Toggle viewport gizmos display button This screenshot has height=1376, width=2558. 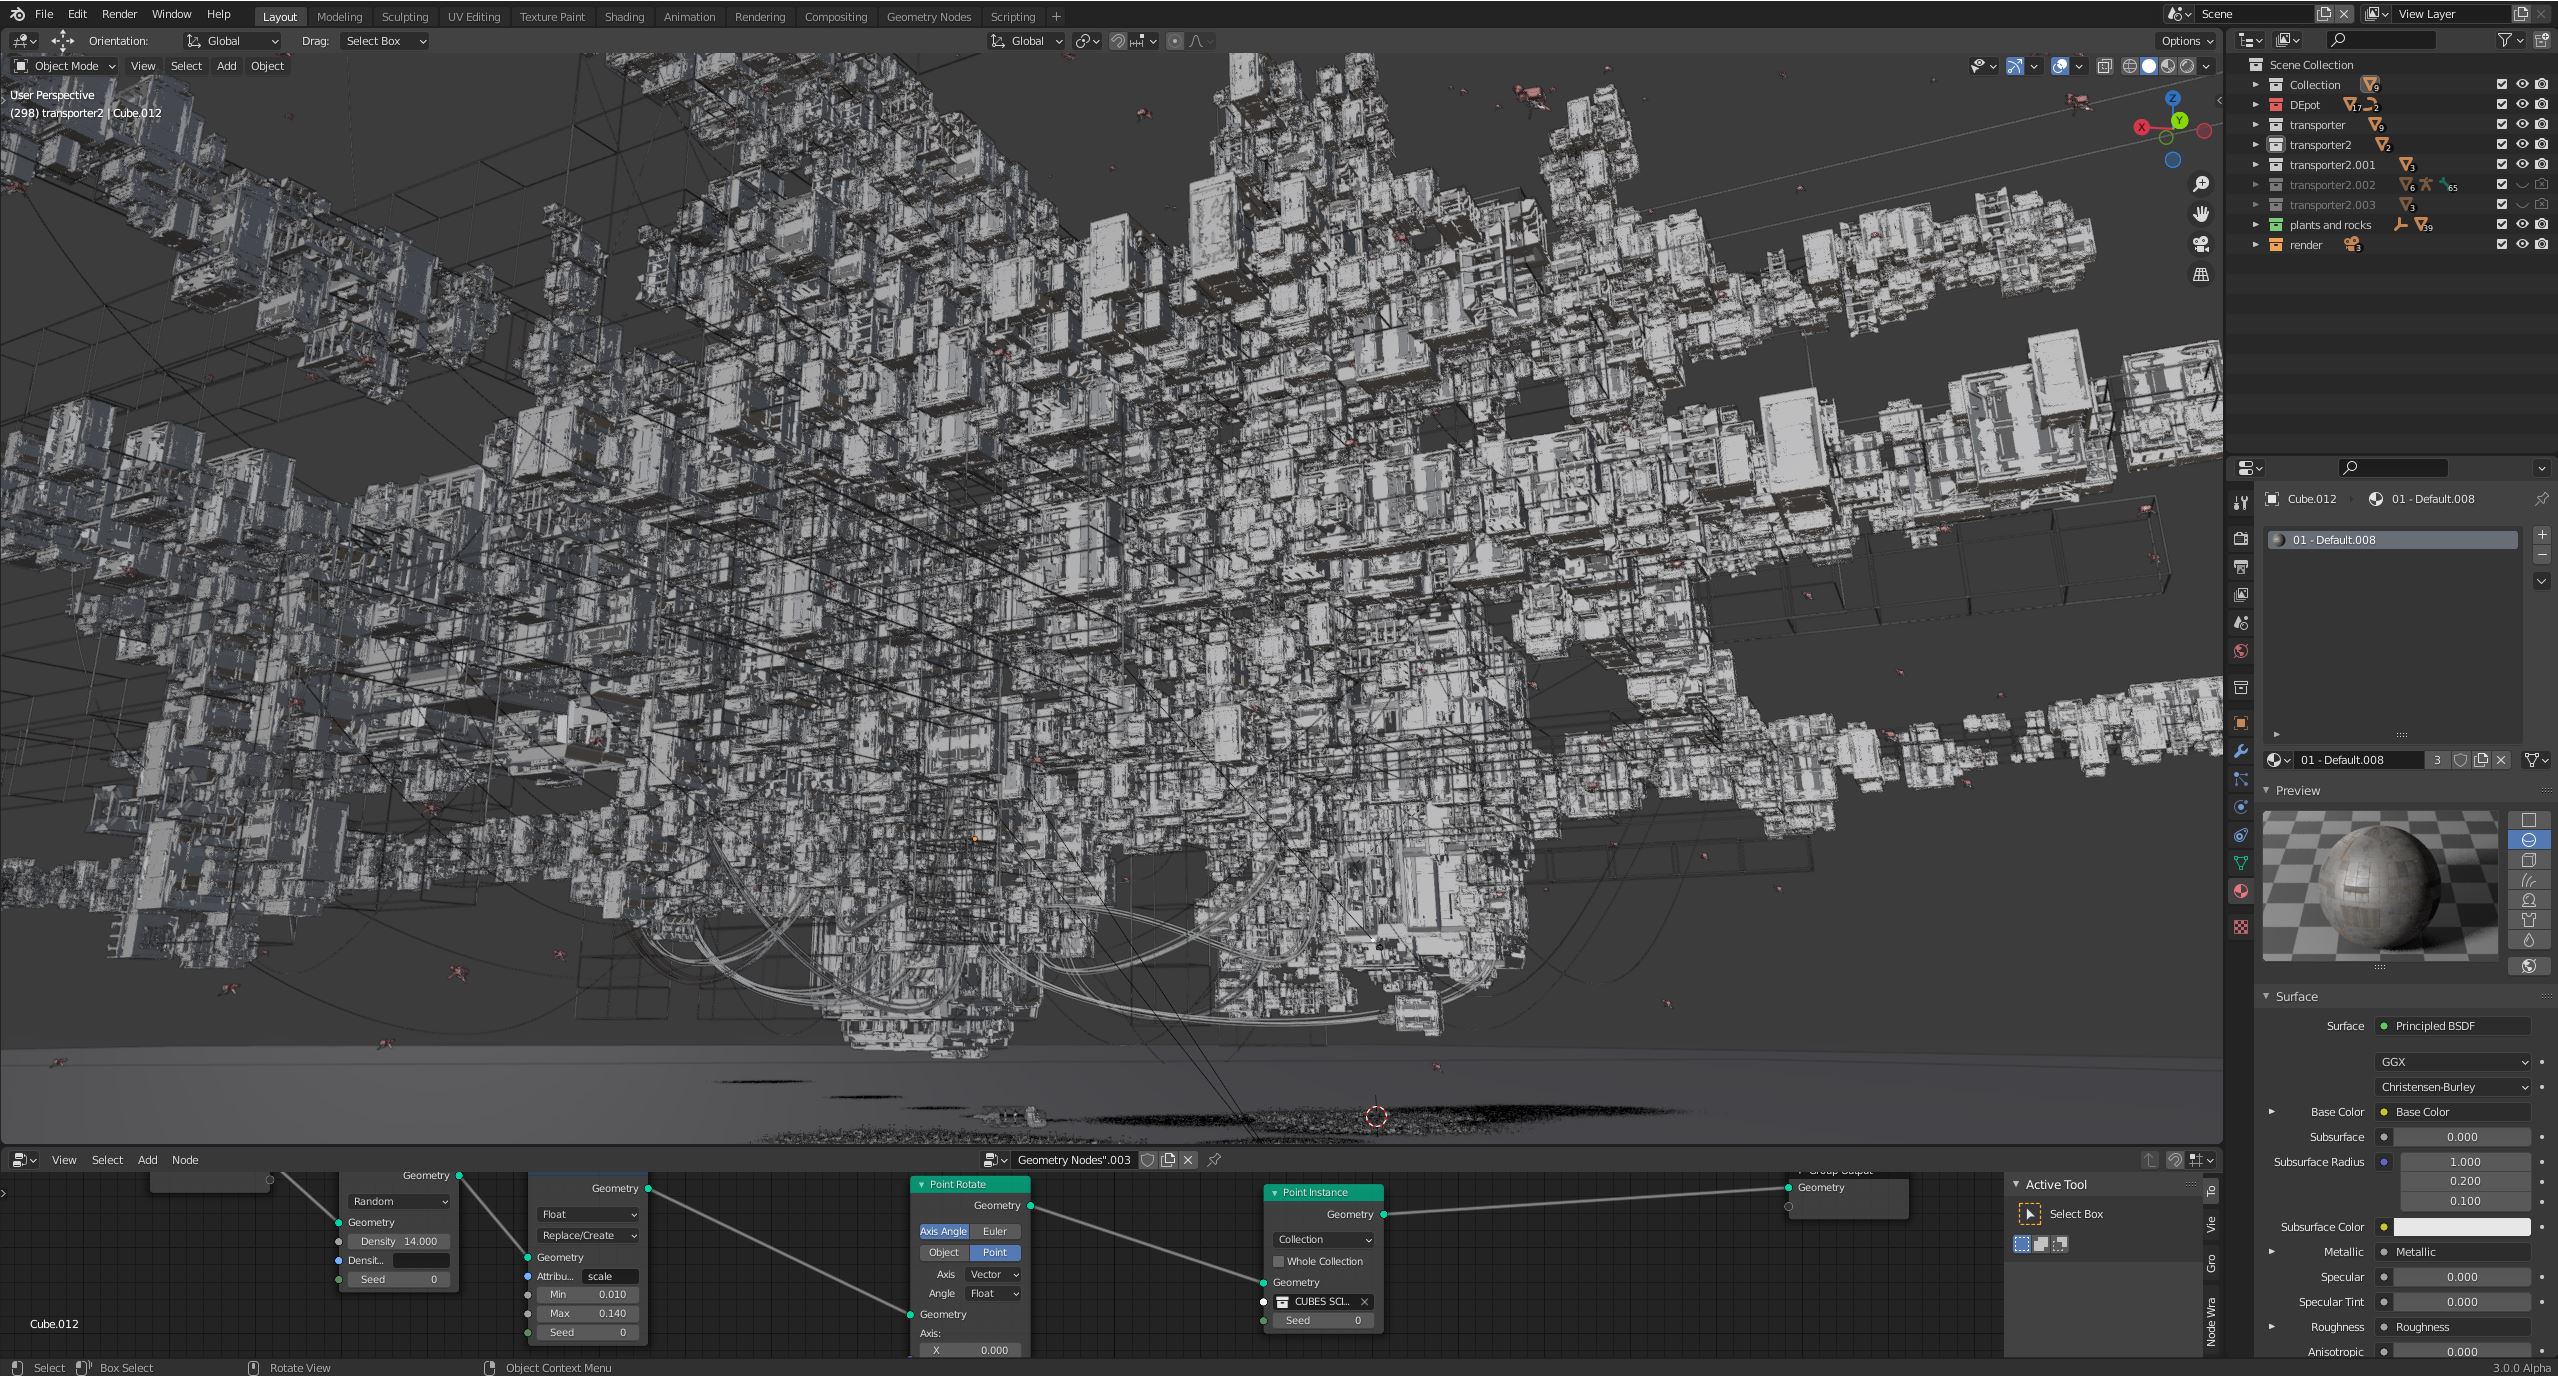click(x=2015, y=66)
